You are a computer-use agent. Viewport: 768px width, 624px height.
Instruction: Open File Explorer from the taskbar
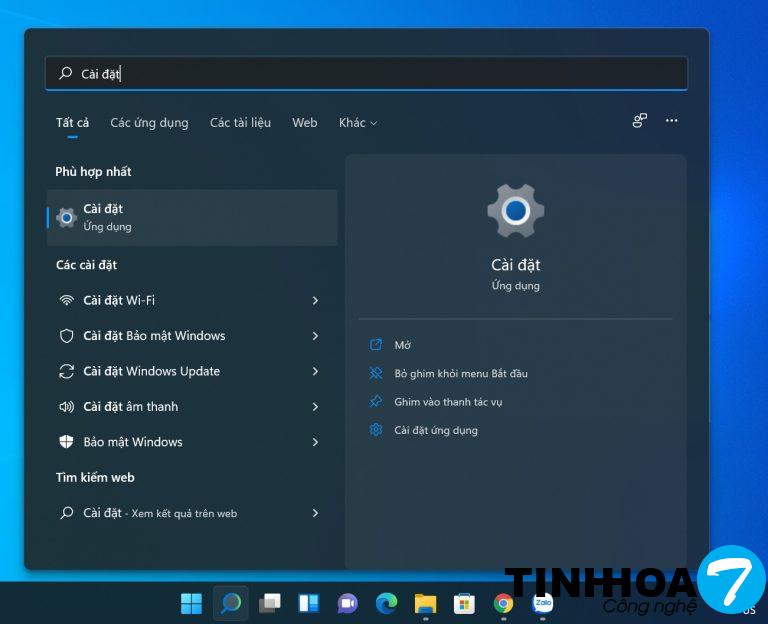[x=425, y=603]
